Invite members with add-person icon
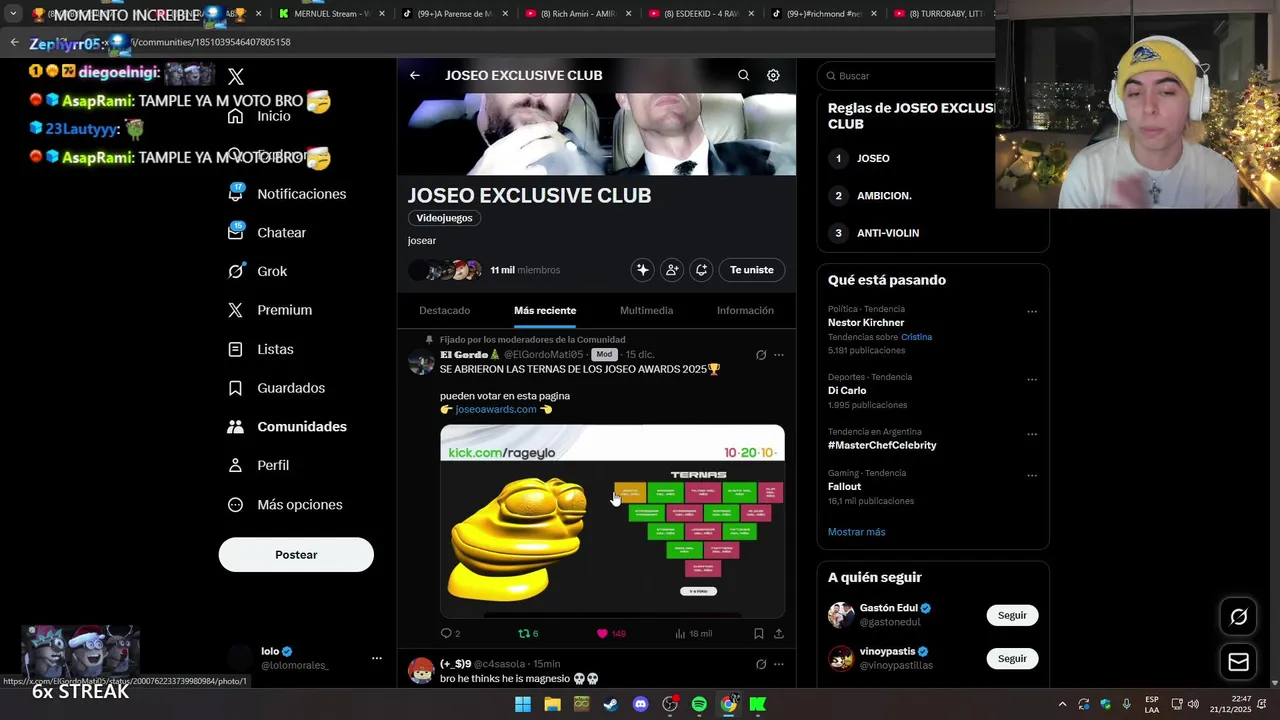Screen dimensions: 1280x720 (672, 270)
